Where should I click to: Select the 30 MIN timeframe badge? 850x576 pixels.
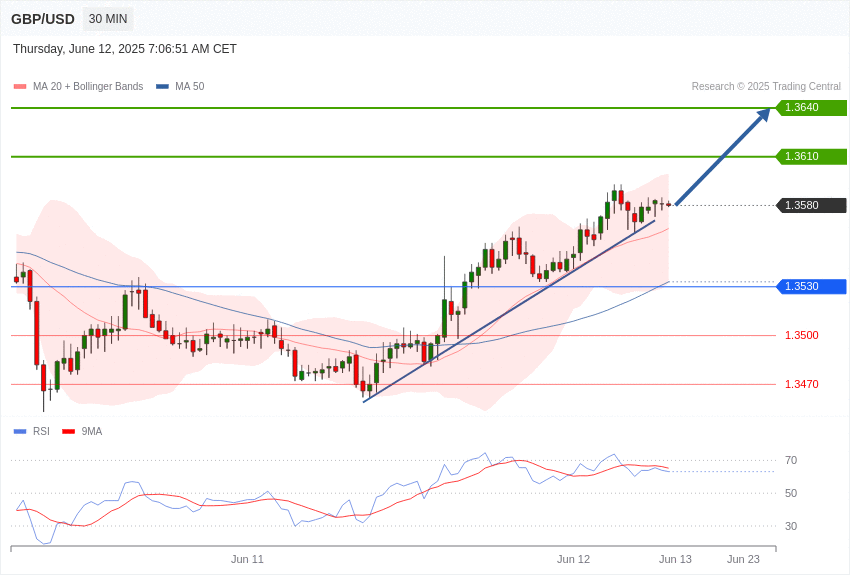click(108, 19)
